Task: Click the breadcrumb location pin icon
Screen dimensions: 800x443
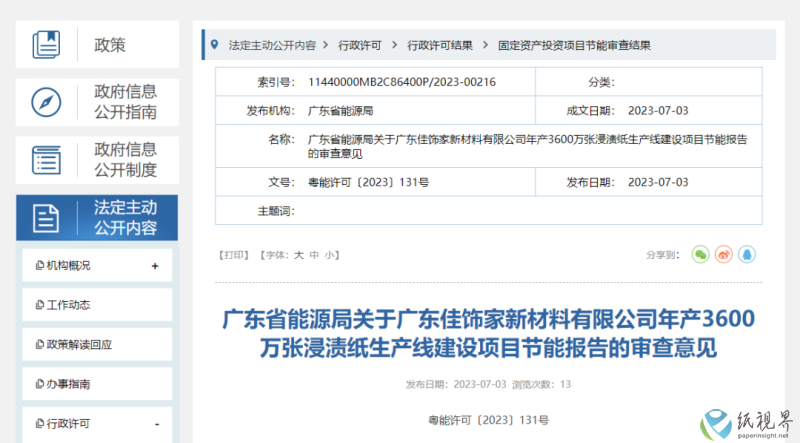Action: click(215, 45)
